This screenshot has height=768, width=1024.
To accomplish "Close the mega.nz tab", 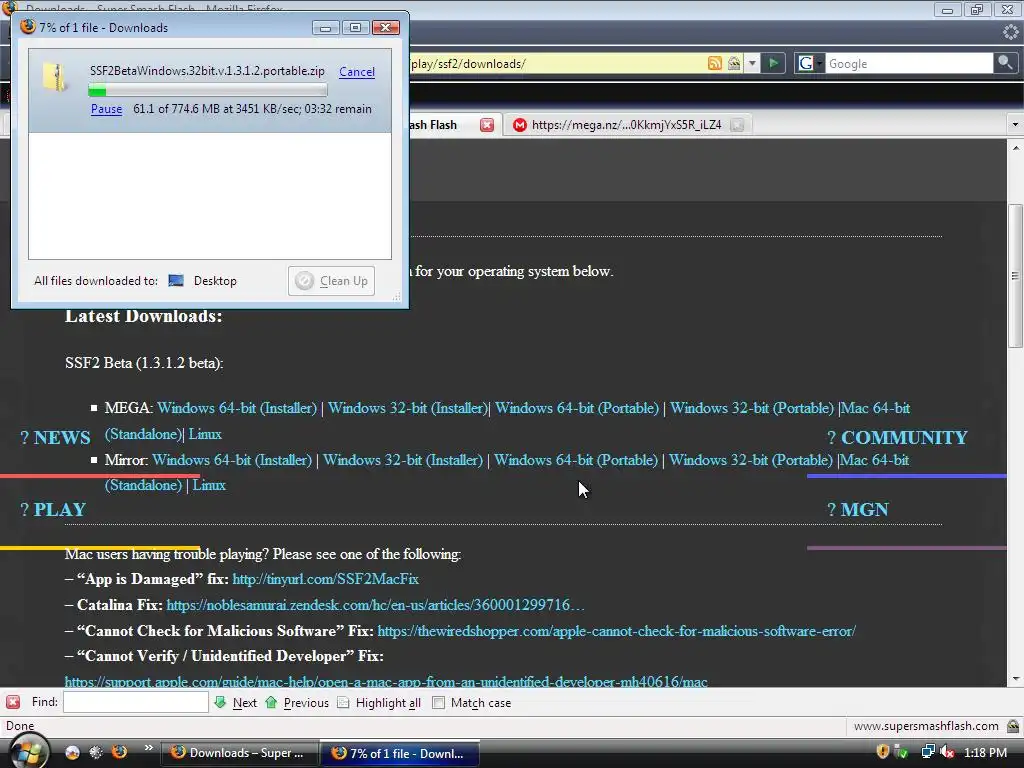I will [737, 125].
